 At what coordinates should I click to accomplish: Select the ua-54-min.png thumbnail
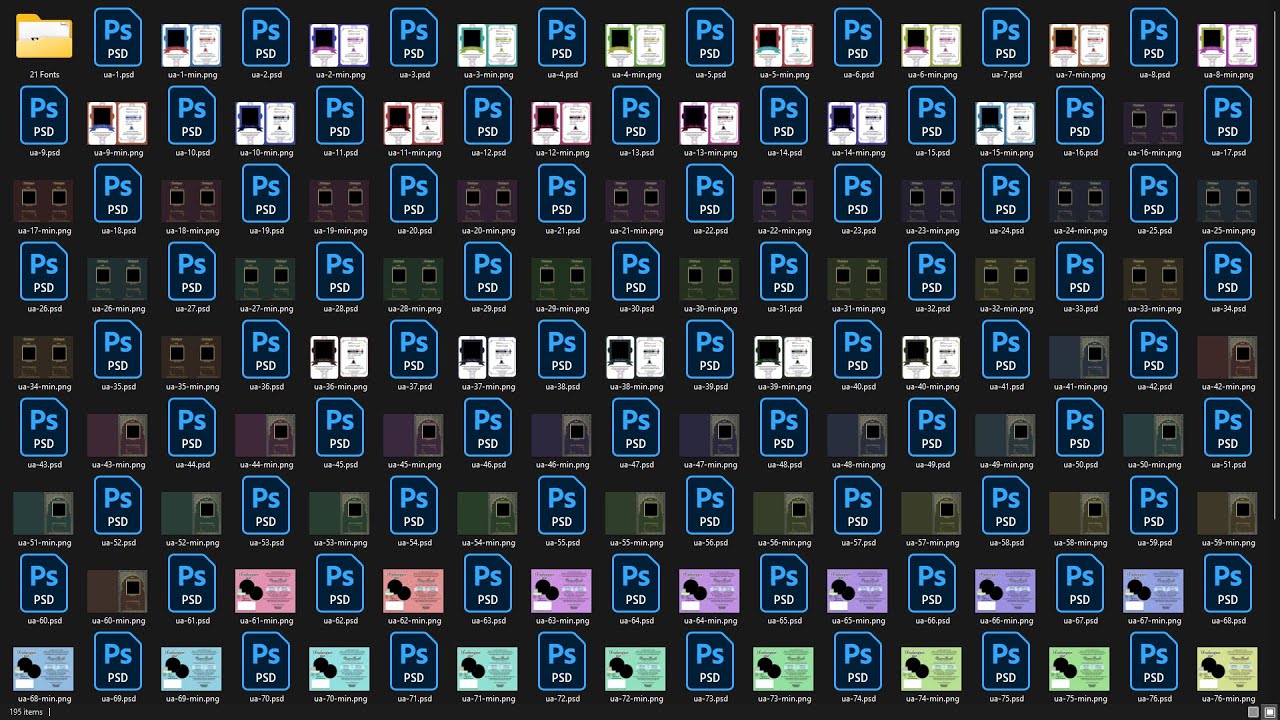tap(488, 514)
